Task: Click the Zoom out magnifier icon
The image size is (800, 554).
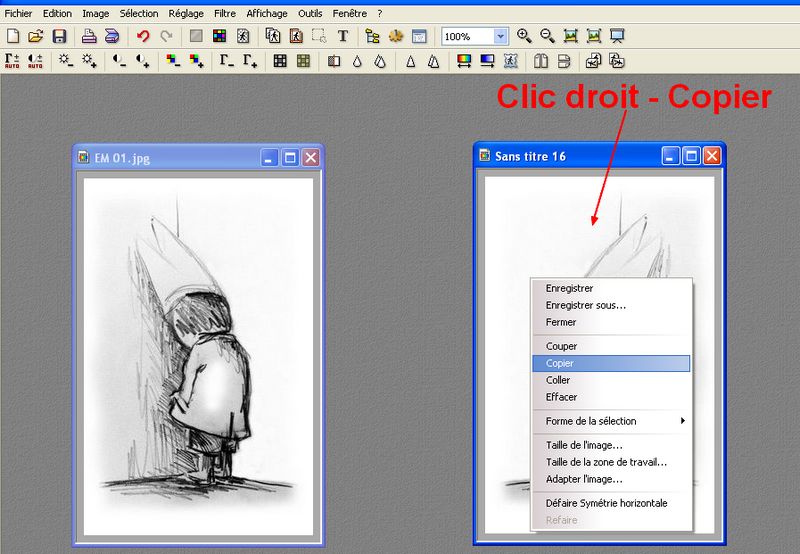Action: pyautogui.click(x=547, y=36)
